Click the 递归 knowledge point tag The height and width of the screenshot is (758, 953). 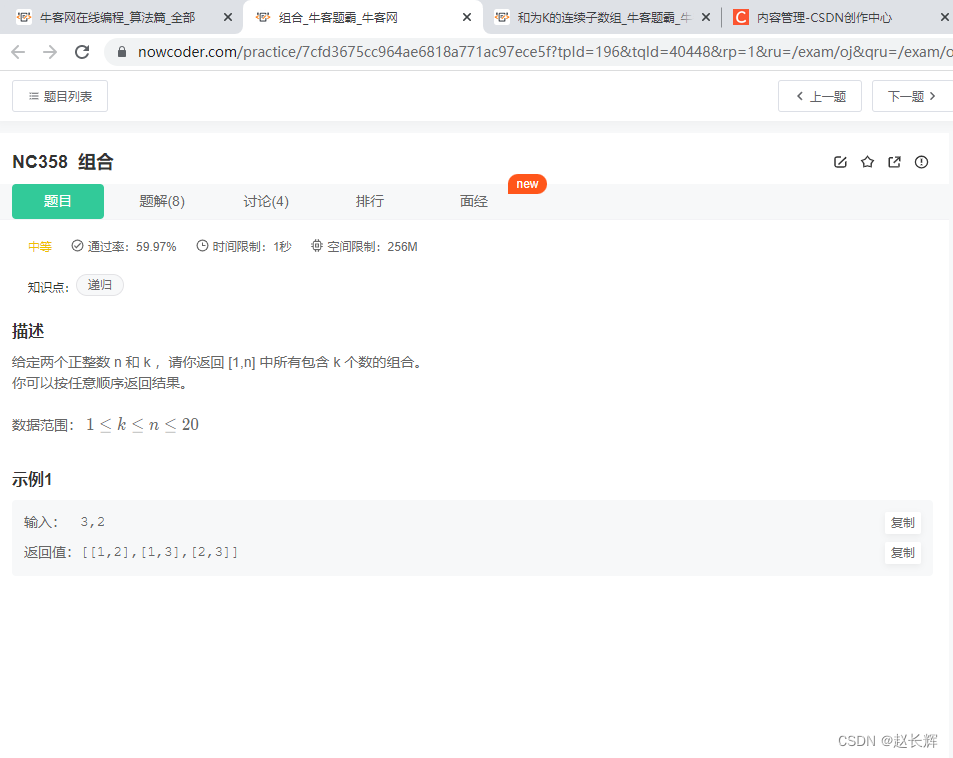pos(99,284)
